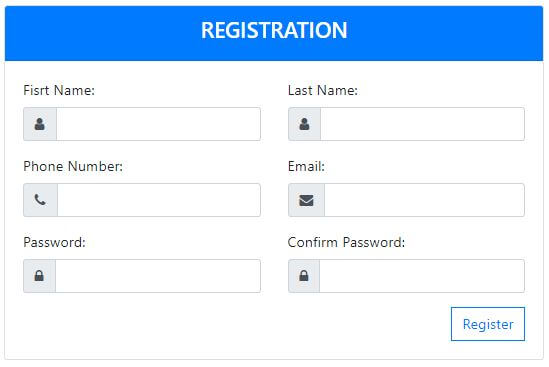Click the "Phone Number:" label

(x=73, y=166)
